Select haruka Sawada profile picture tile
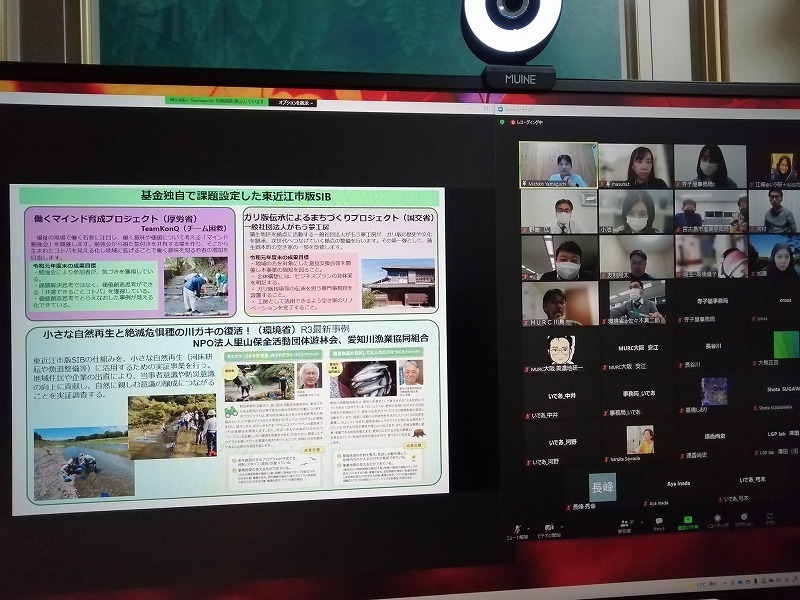Screen dimensions: 800x600 coord(640,440)
